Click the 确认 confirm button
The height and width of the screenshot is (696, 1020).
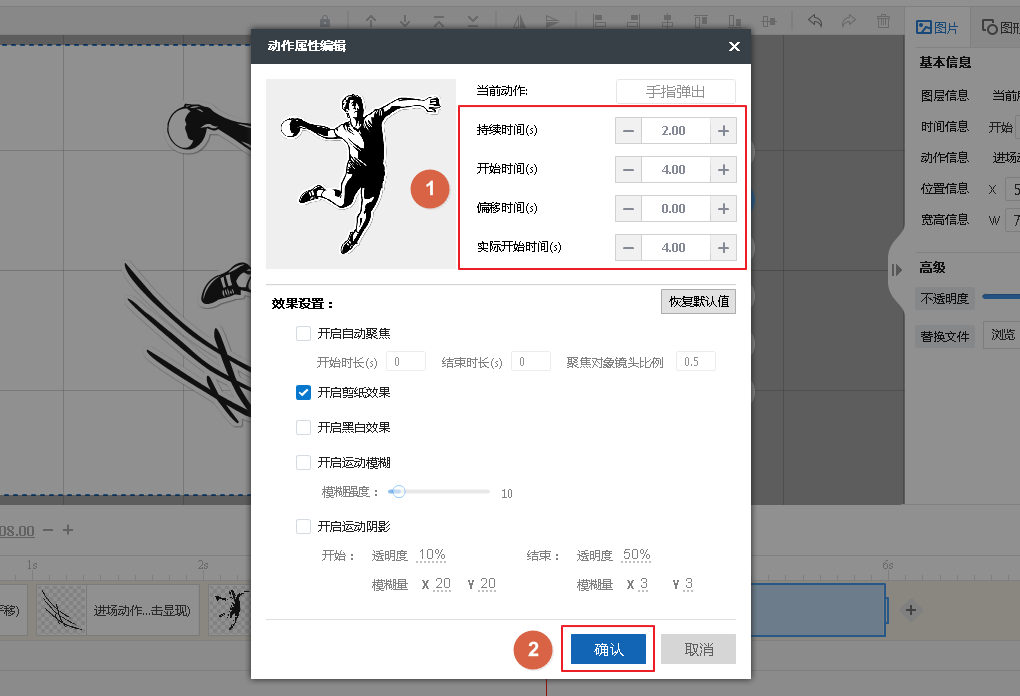[x=607, y=648]
